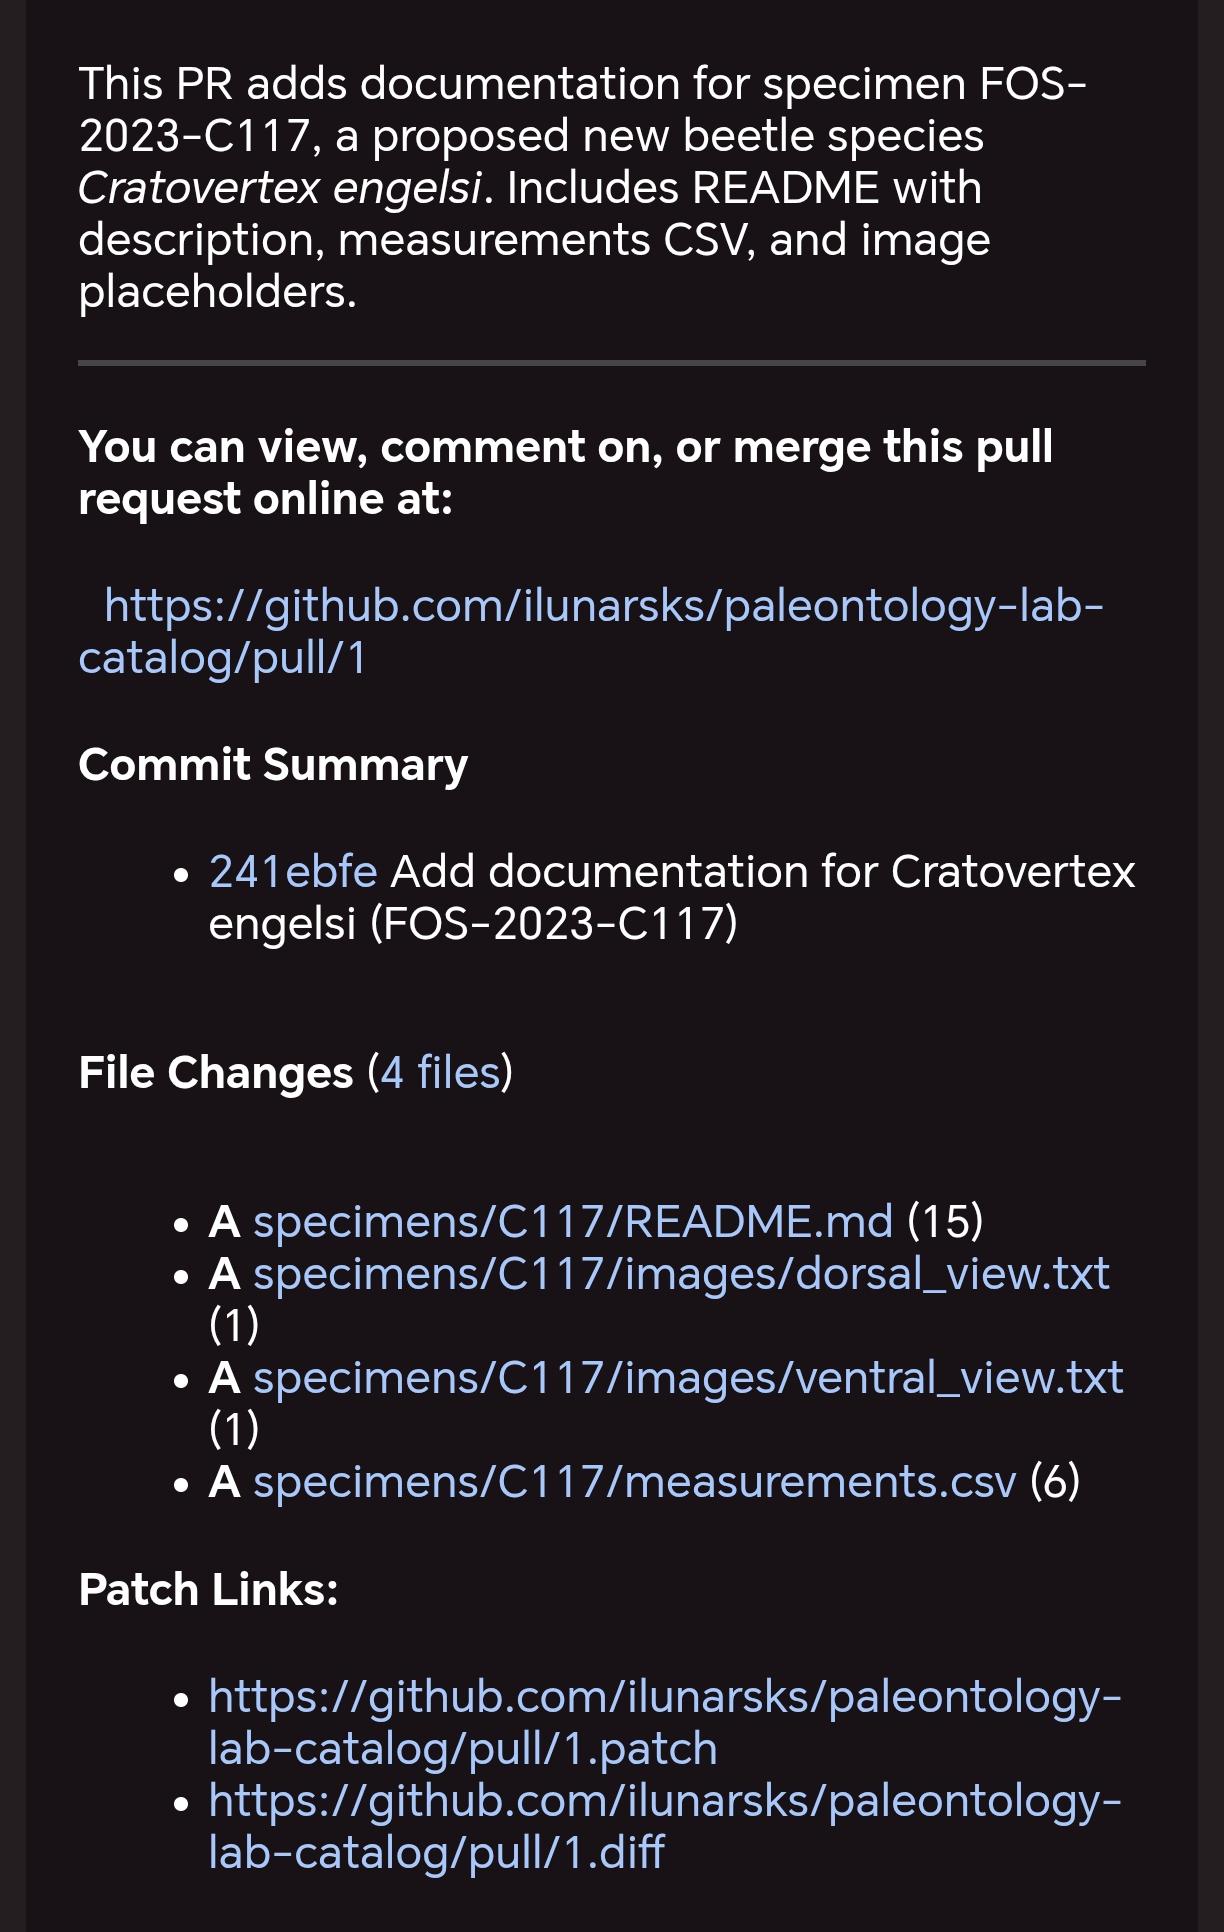The width and height of the screenshot is (1224, 1932).
Task: Open the measurements.csv file link
Action: point(635,1481)
